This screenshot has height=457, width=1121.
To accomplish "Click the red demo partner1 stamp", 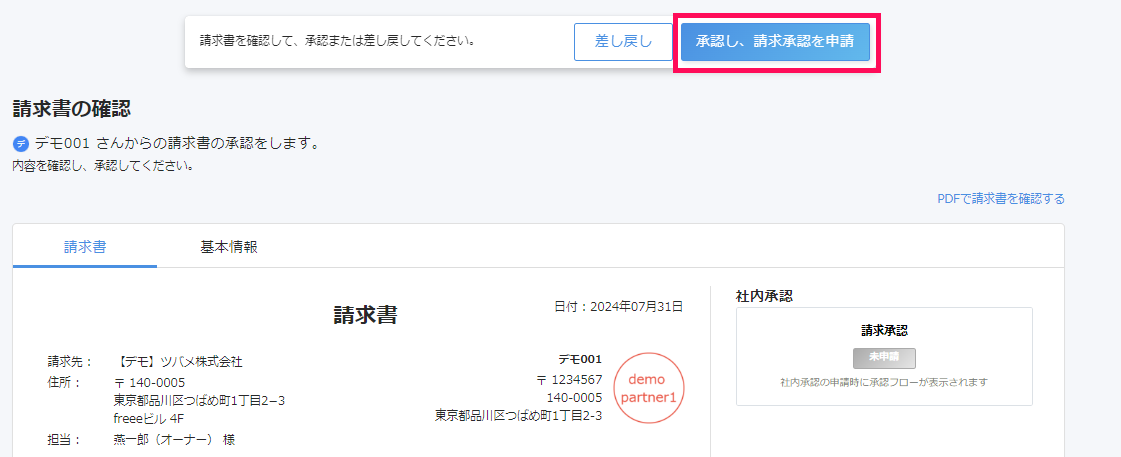I will (x=649, y=389).
